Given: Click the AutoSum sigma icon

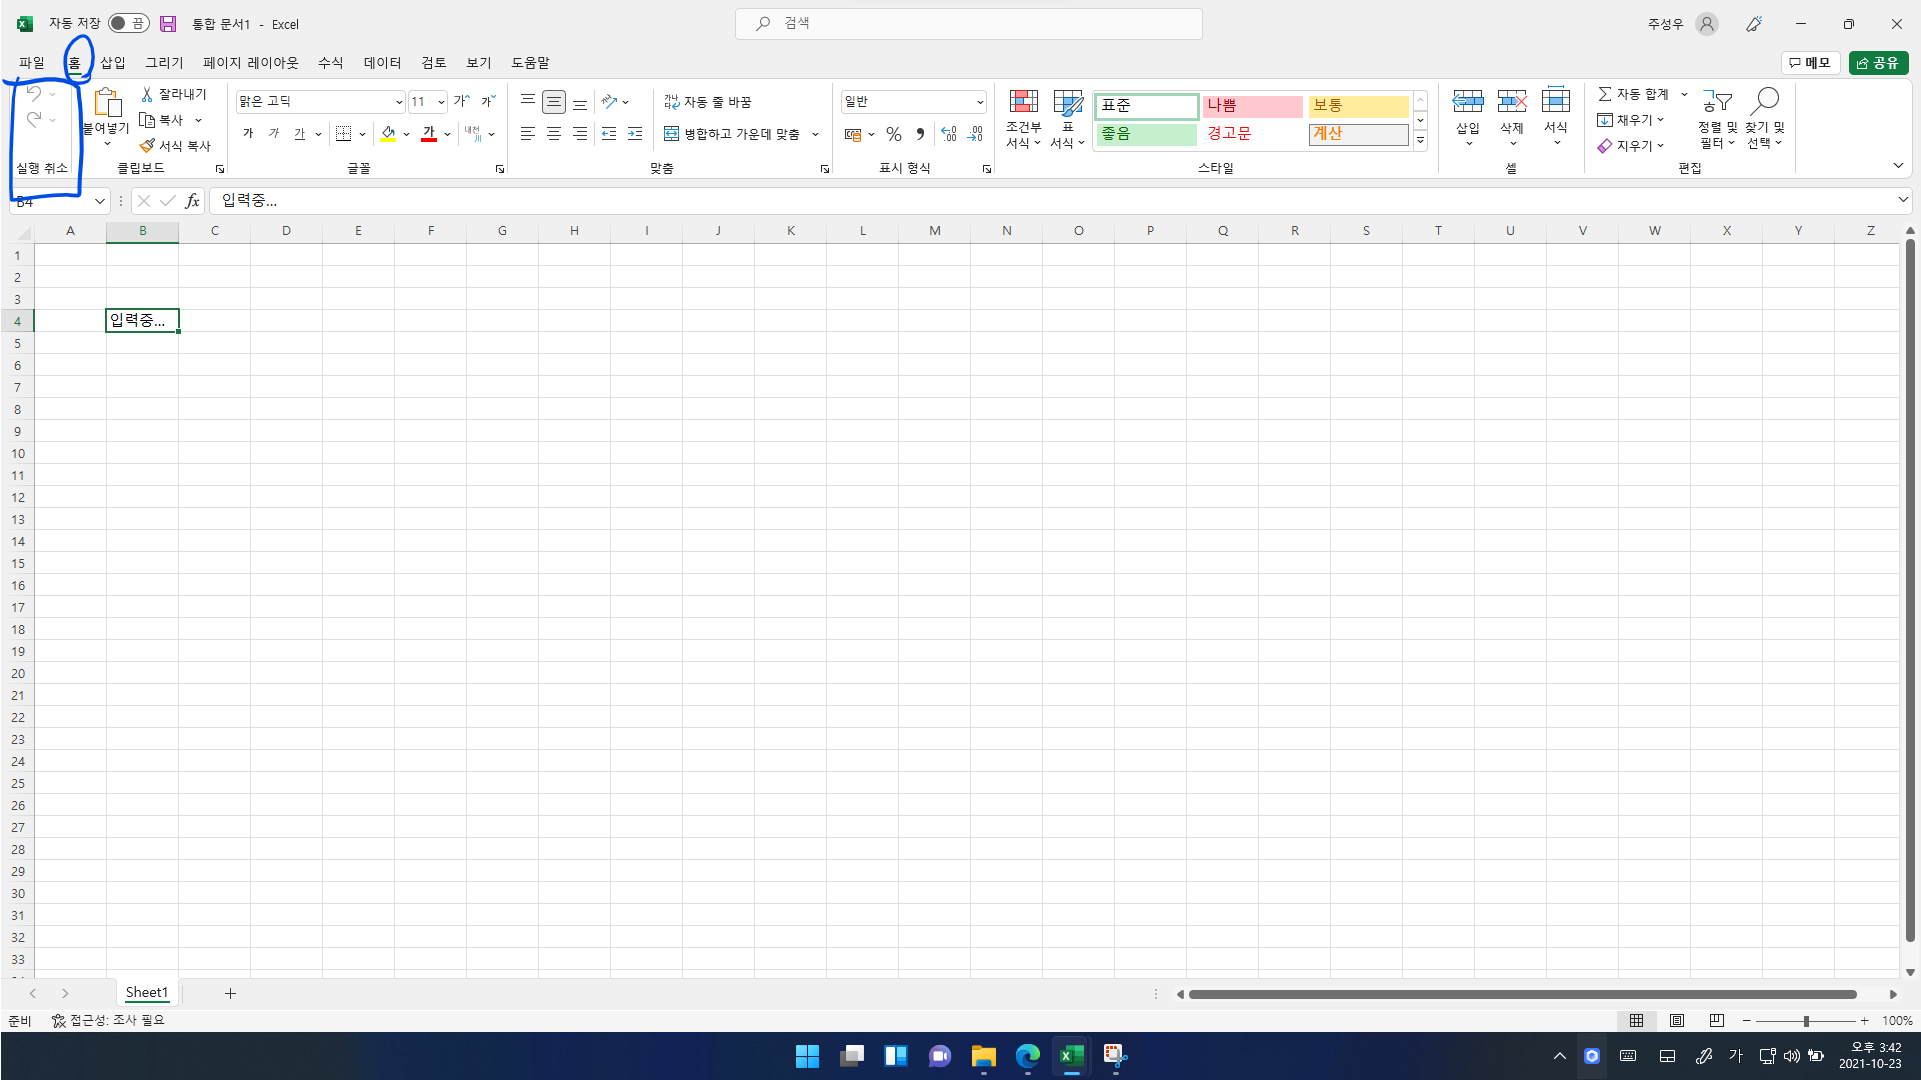Looking at the screenshot, I should coord(1605,94).
